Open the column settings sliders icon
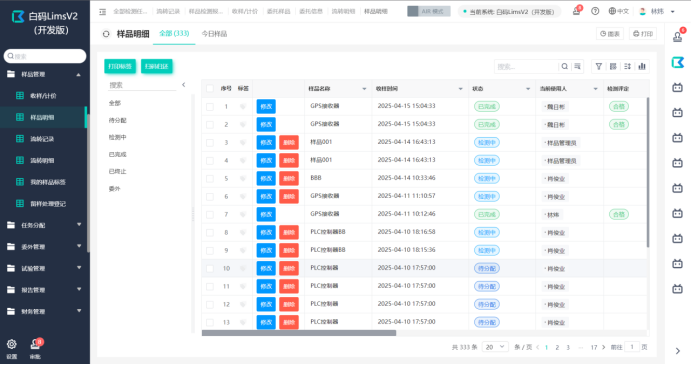Image resolution: width=692 pixels, height=365 pixels. click(628, 67)
